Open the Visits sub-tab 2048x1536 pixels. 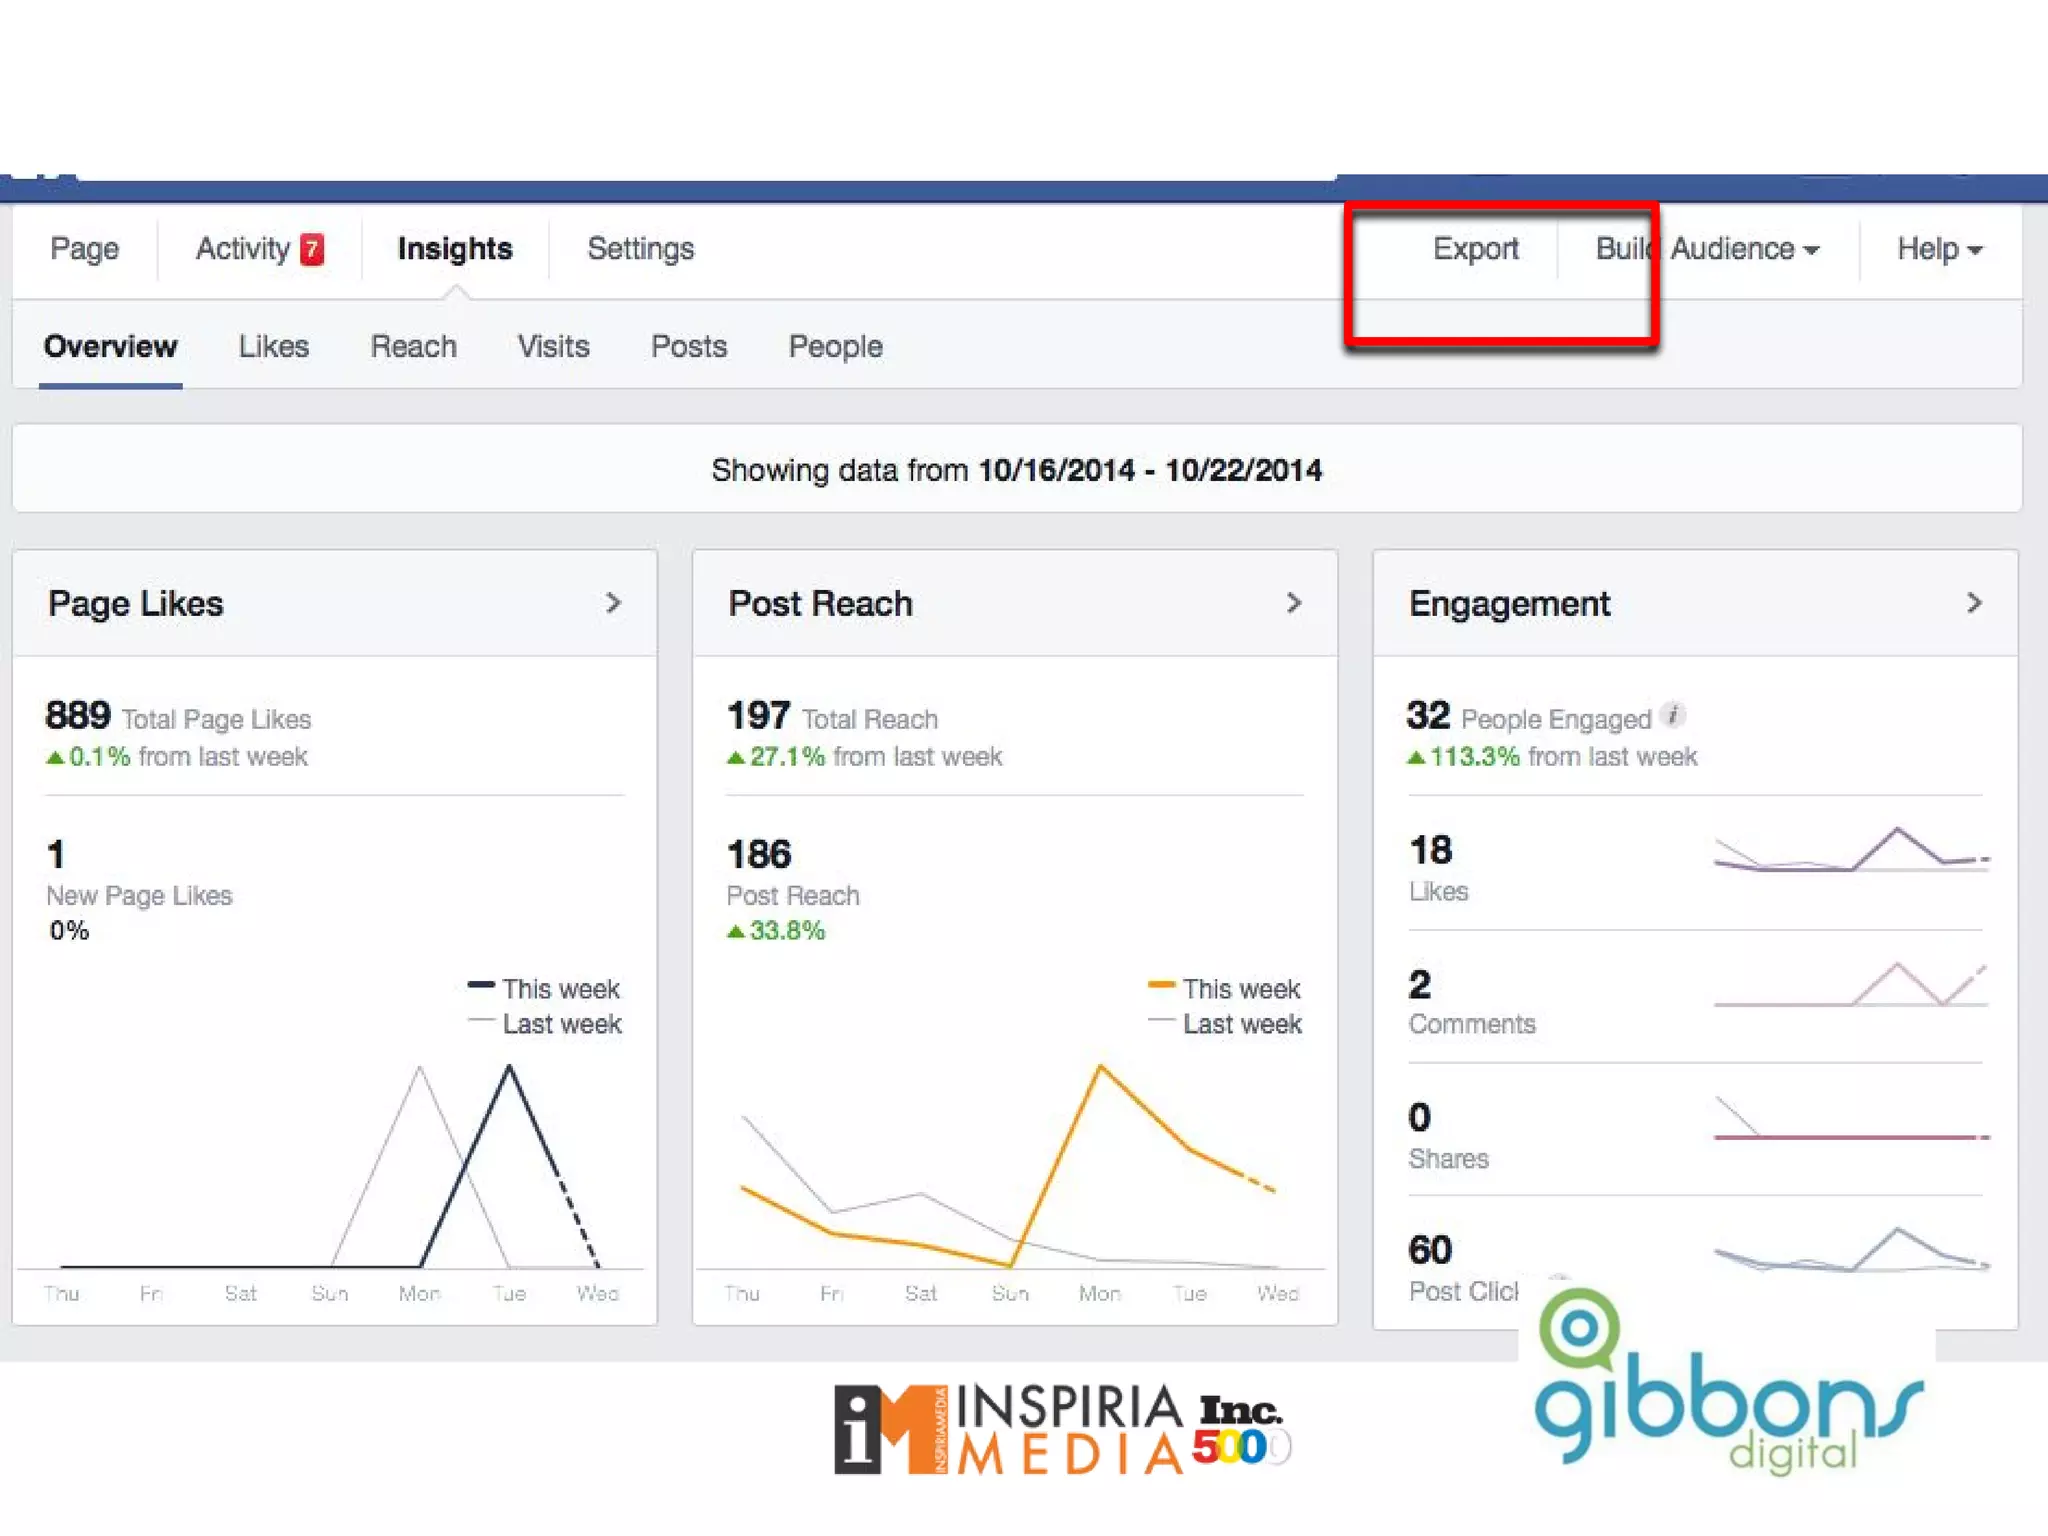[x=553, y=347]
